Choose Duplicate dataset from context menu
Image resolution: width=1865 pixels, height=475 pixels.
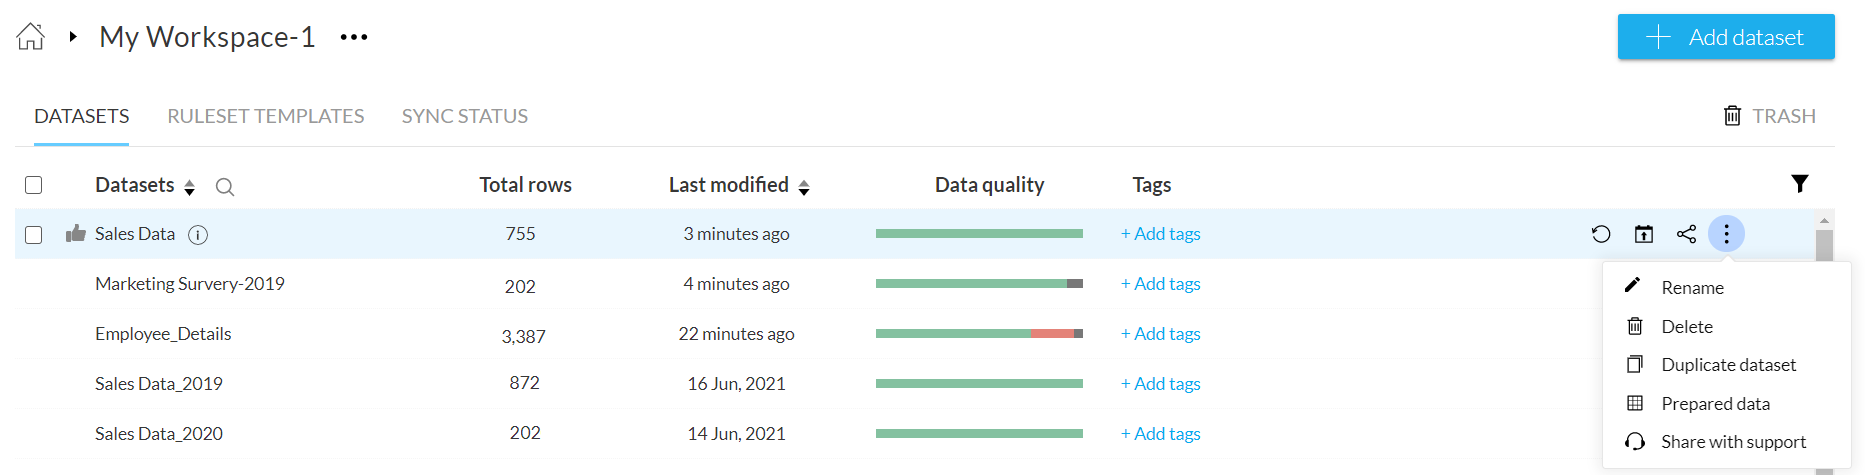[x=1728, y=365]
